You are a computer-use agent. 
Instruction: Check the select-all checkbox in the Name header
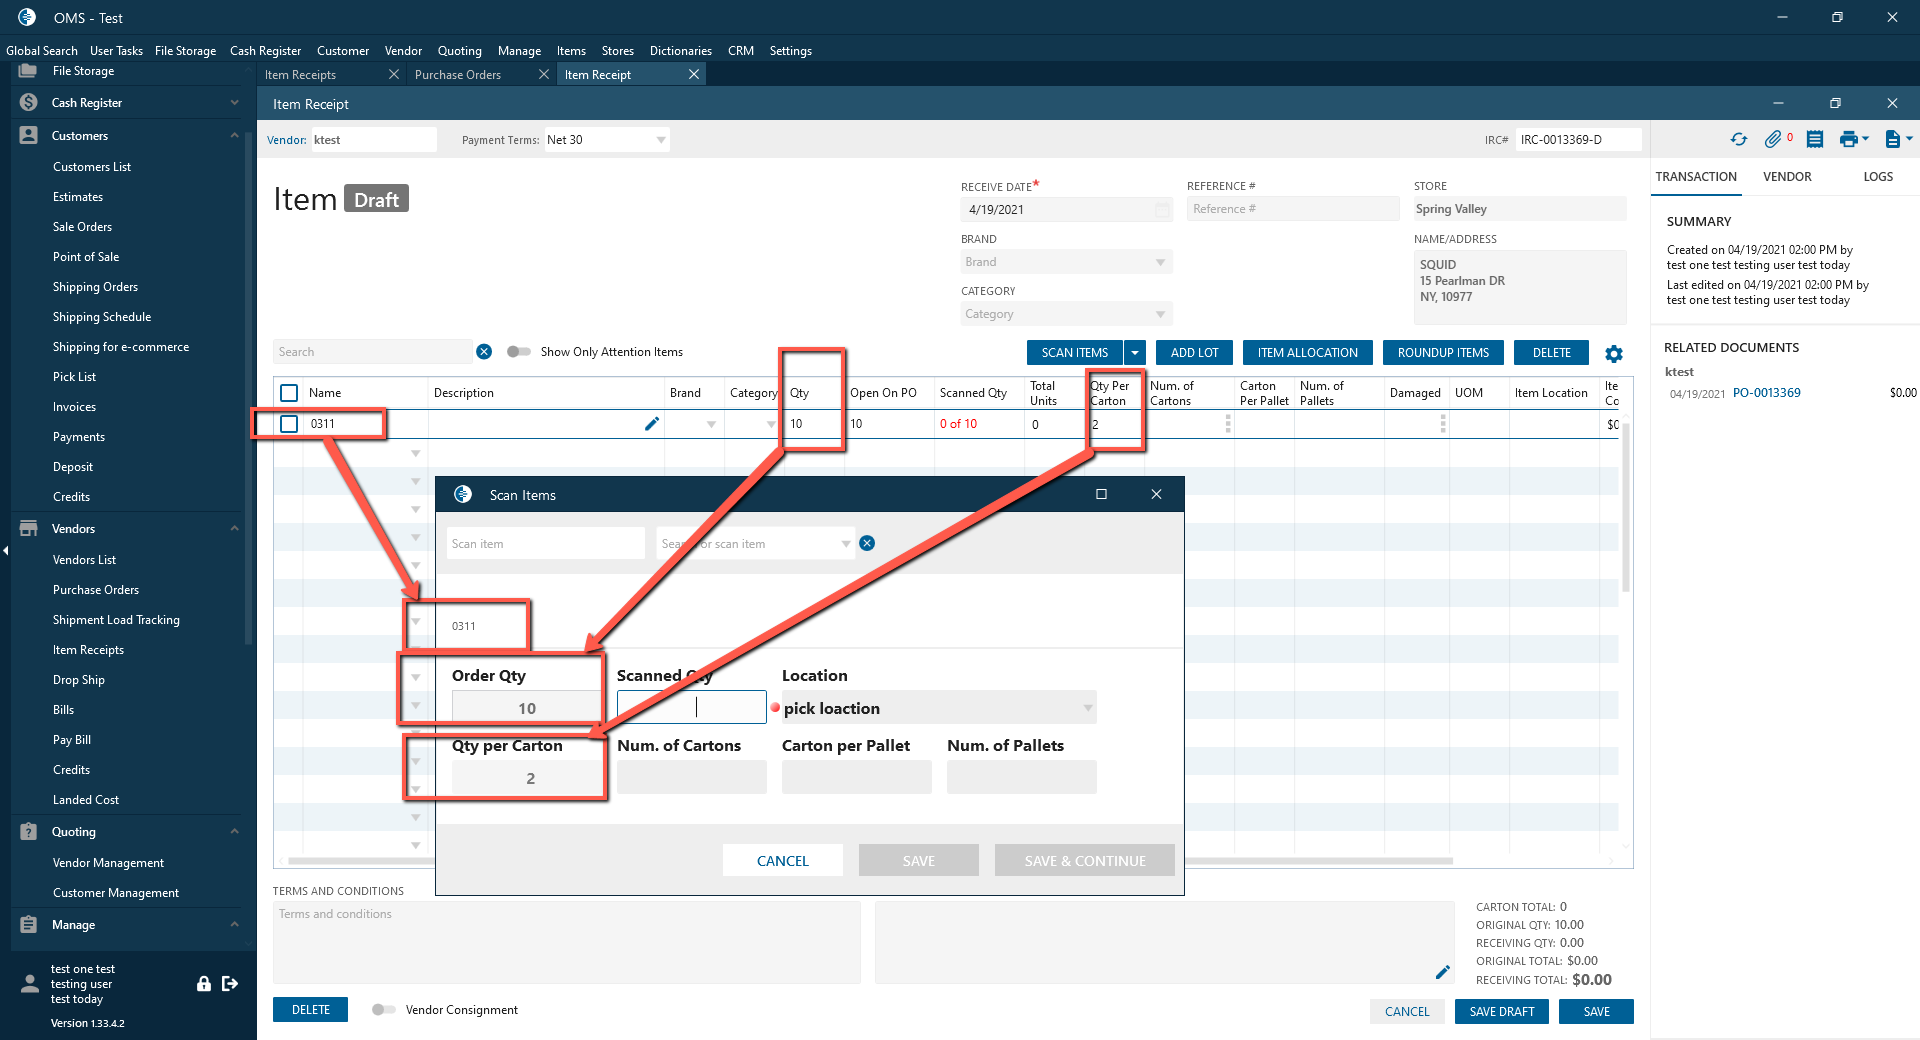tap(289, 393)
